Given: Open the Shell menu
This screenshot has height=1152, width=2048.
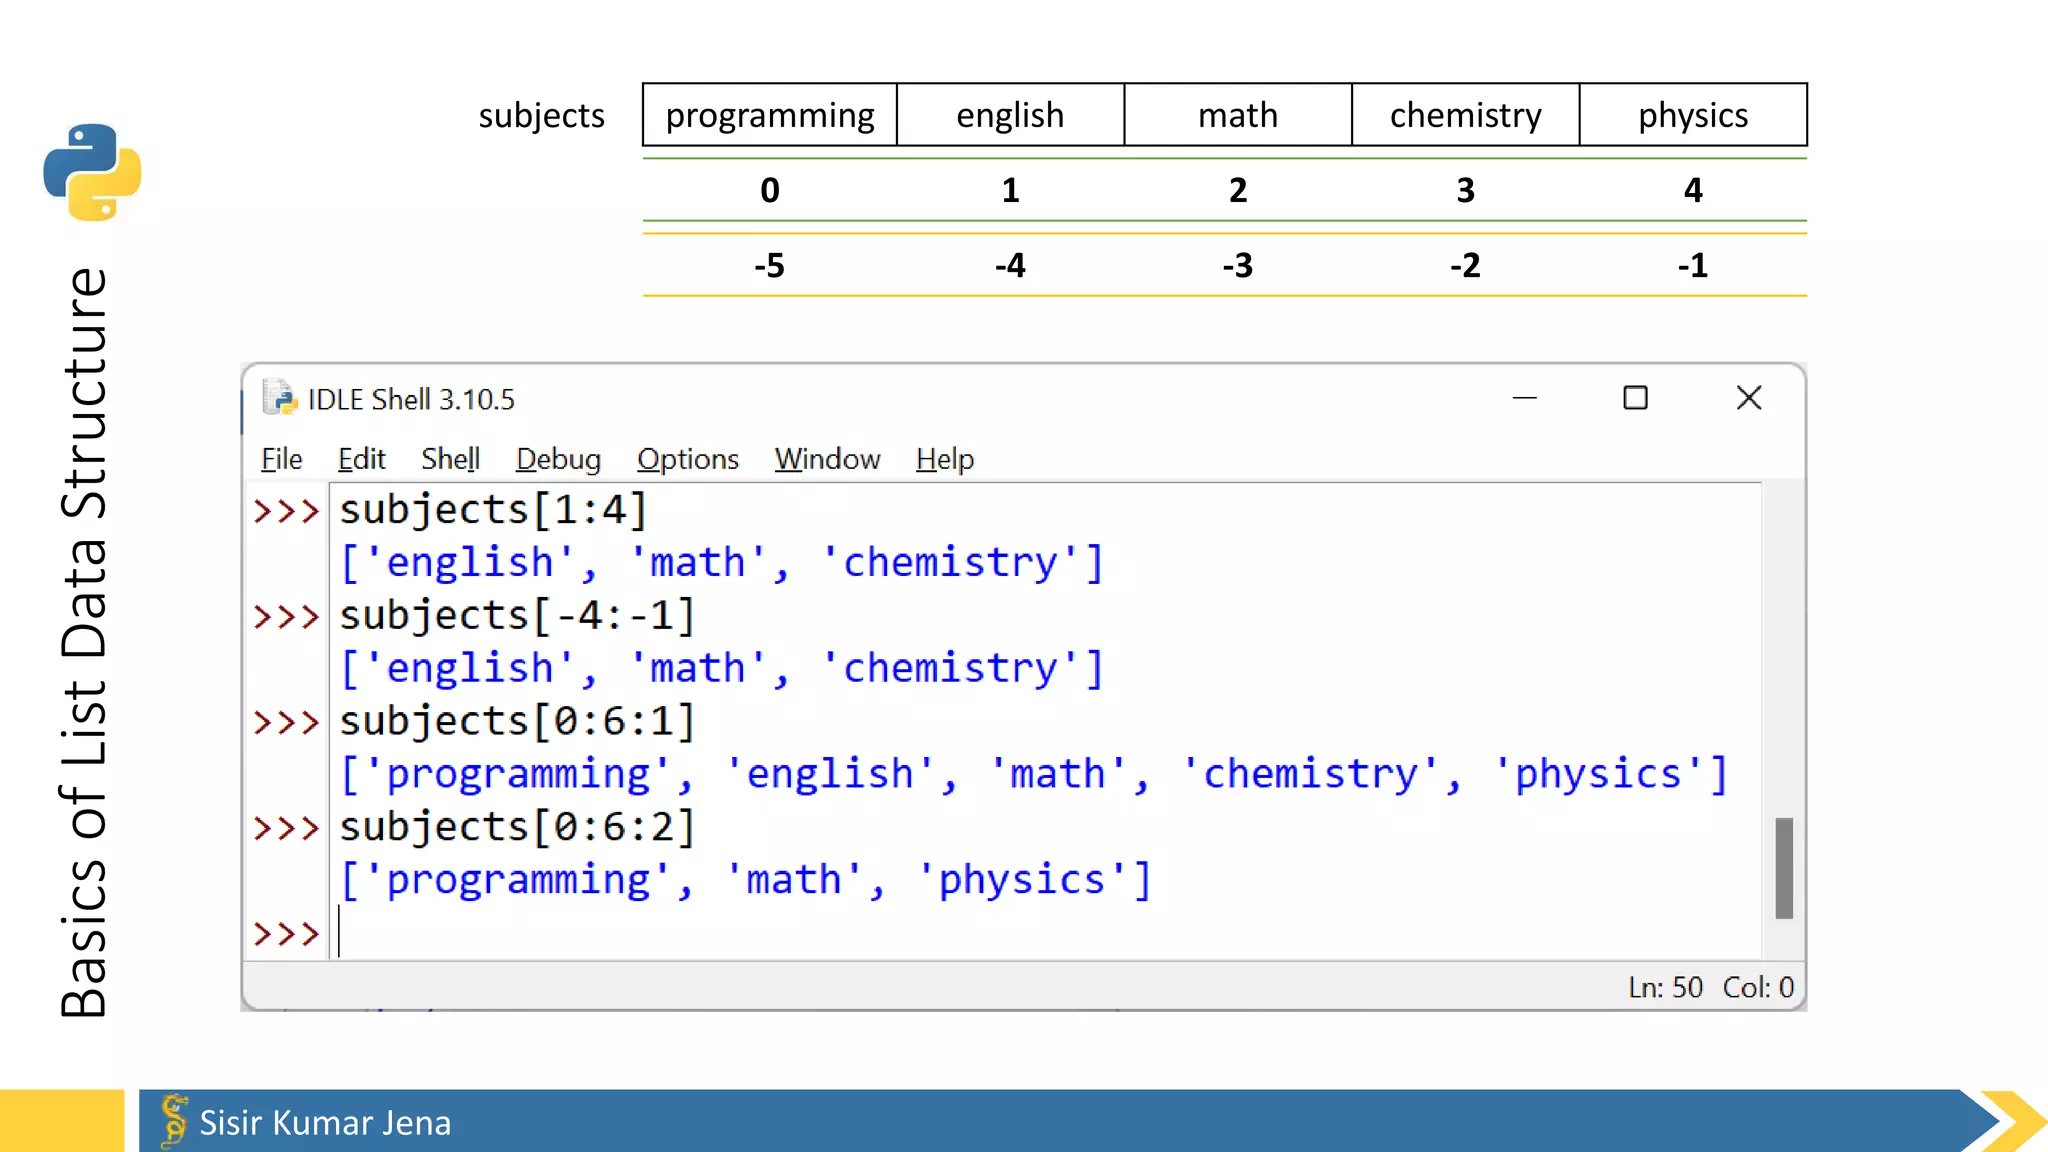Looking at the screenshot, I should click(x=450, y=459).
